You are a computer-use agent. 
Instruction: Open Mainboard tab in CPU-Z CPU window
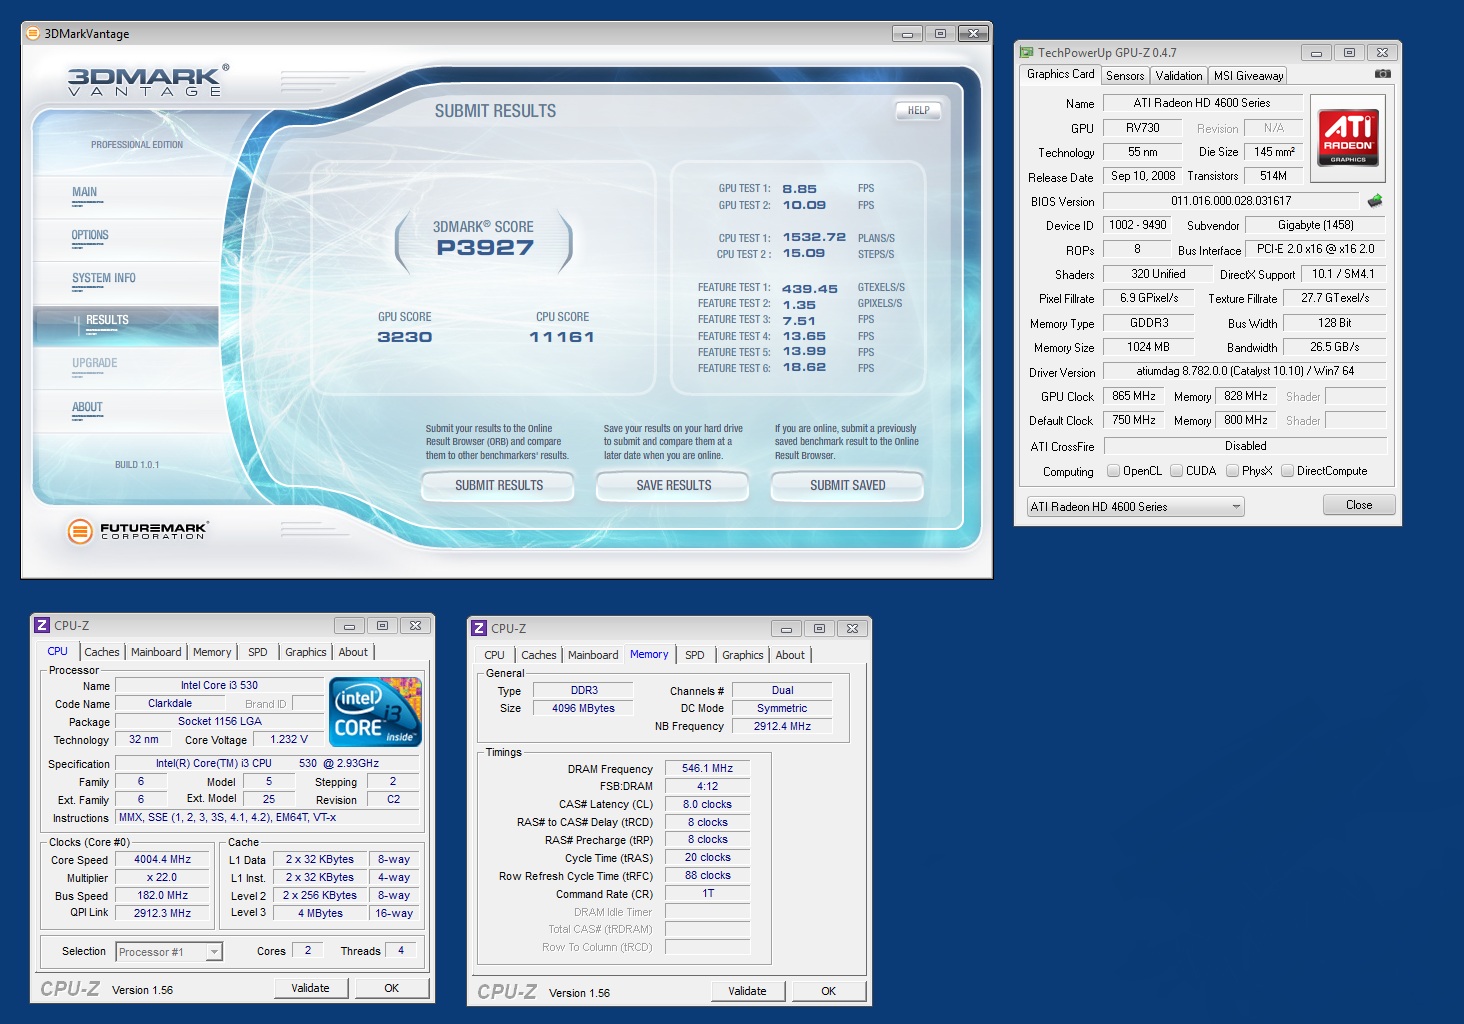click(x=156, y=652)
